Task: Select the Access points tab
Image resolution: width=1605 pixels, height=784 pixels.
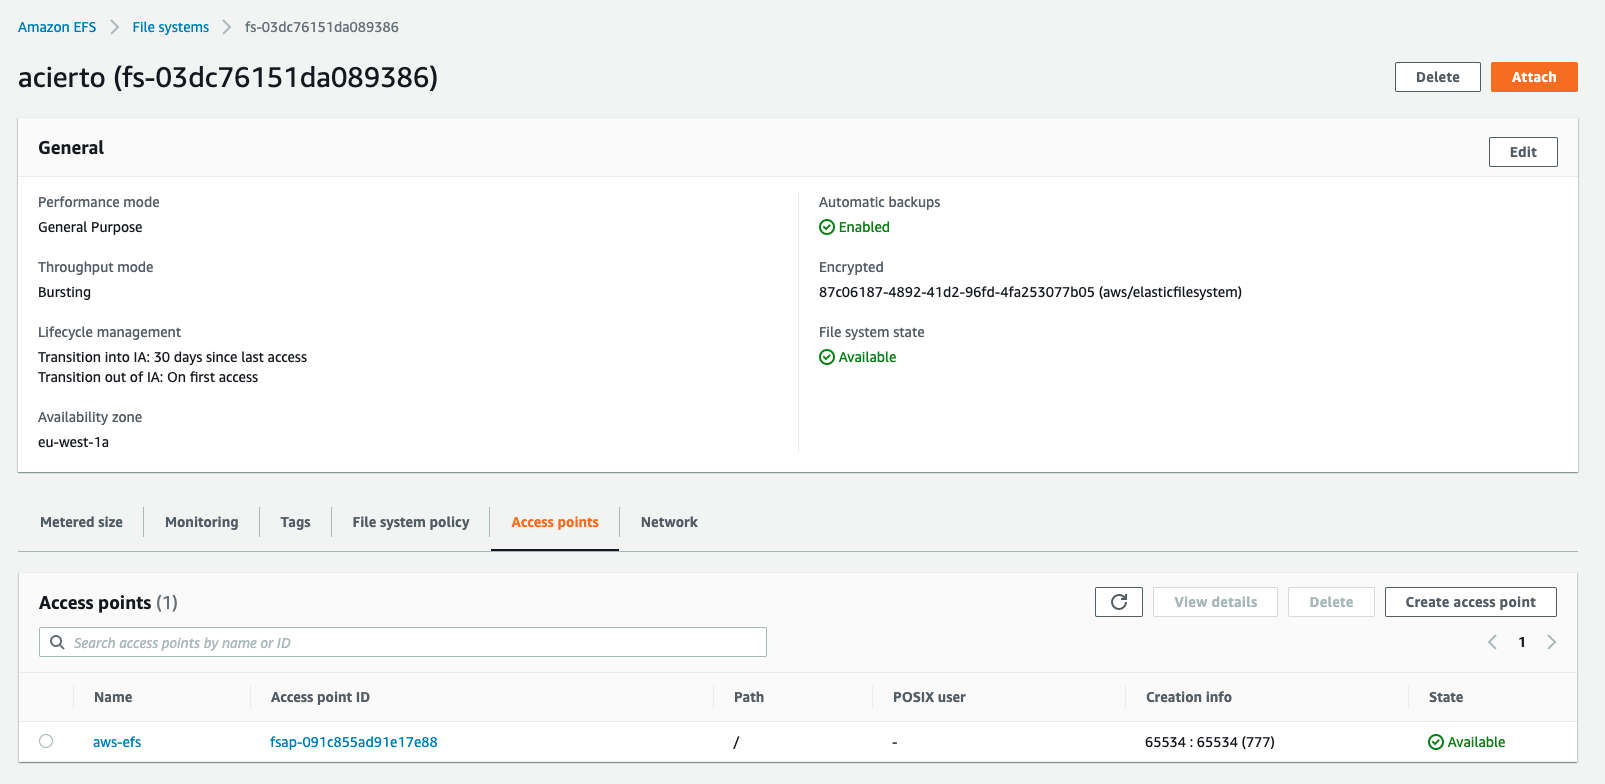Action: pyautogui.click(x=555, y=522)
